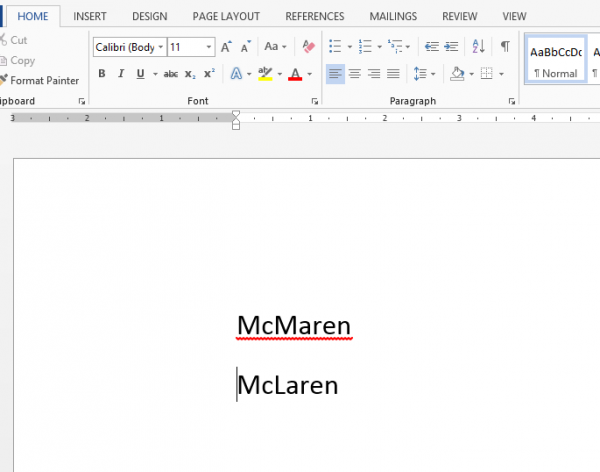The image size is (600, 472).
Task: Toggle Bold formatting
Action: pos(102,73)
